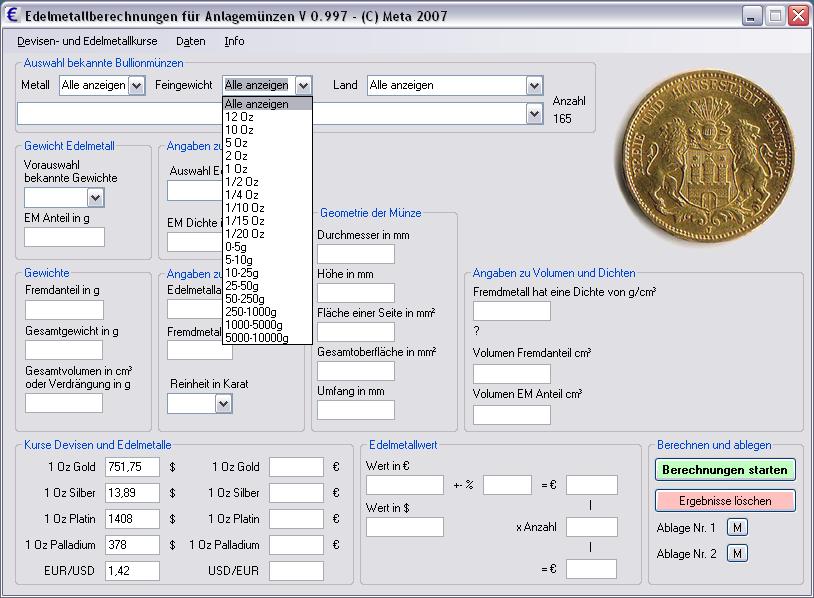Open the Daten menu

(190, 41)
